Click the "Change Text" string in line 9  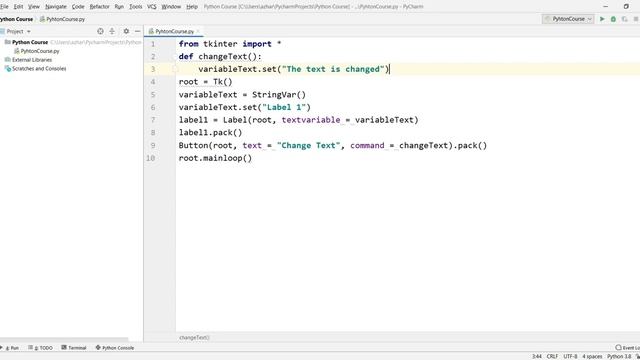point(308,145)
